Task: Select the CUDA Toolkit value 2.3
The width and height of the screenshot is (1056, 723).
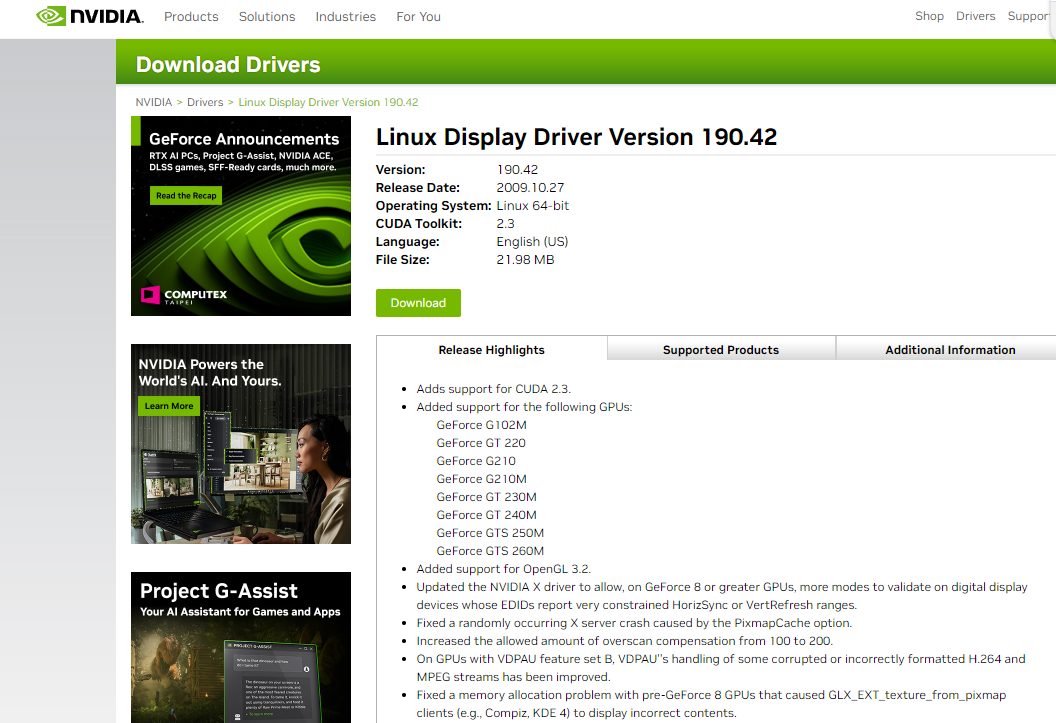Action: [x=505, y=223]
